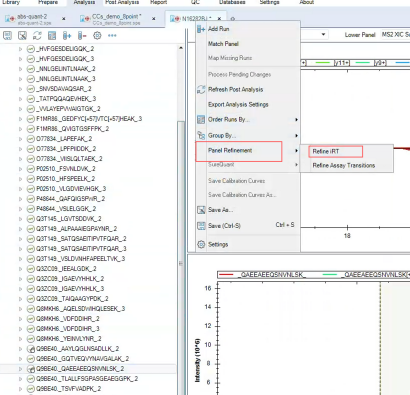Select _TATPQQAQEVHEK_3 row
The width and height of the screenshot is (410, 395).
pos(66,99)
